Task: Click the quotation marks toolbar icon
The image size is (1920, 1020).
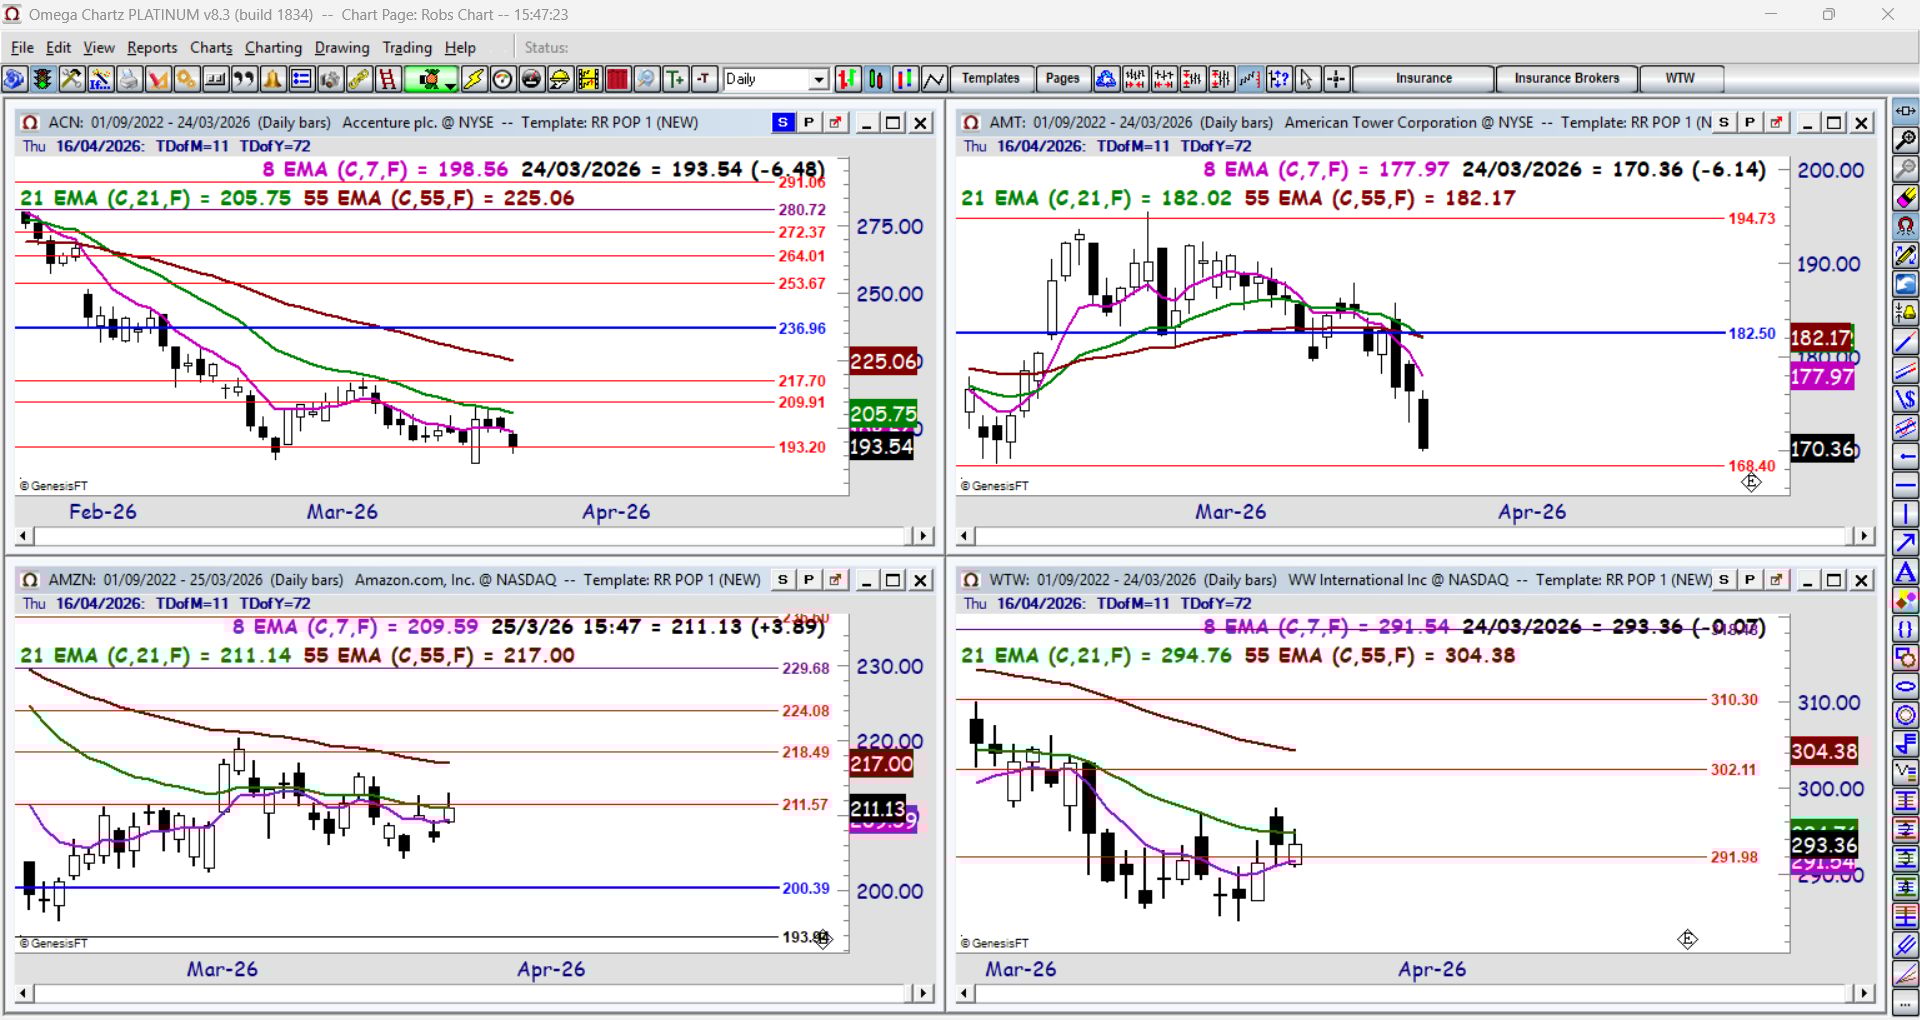Action: 244,79
